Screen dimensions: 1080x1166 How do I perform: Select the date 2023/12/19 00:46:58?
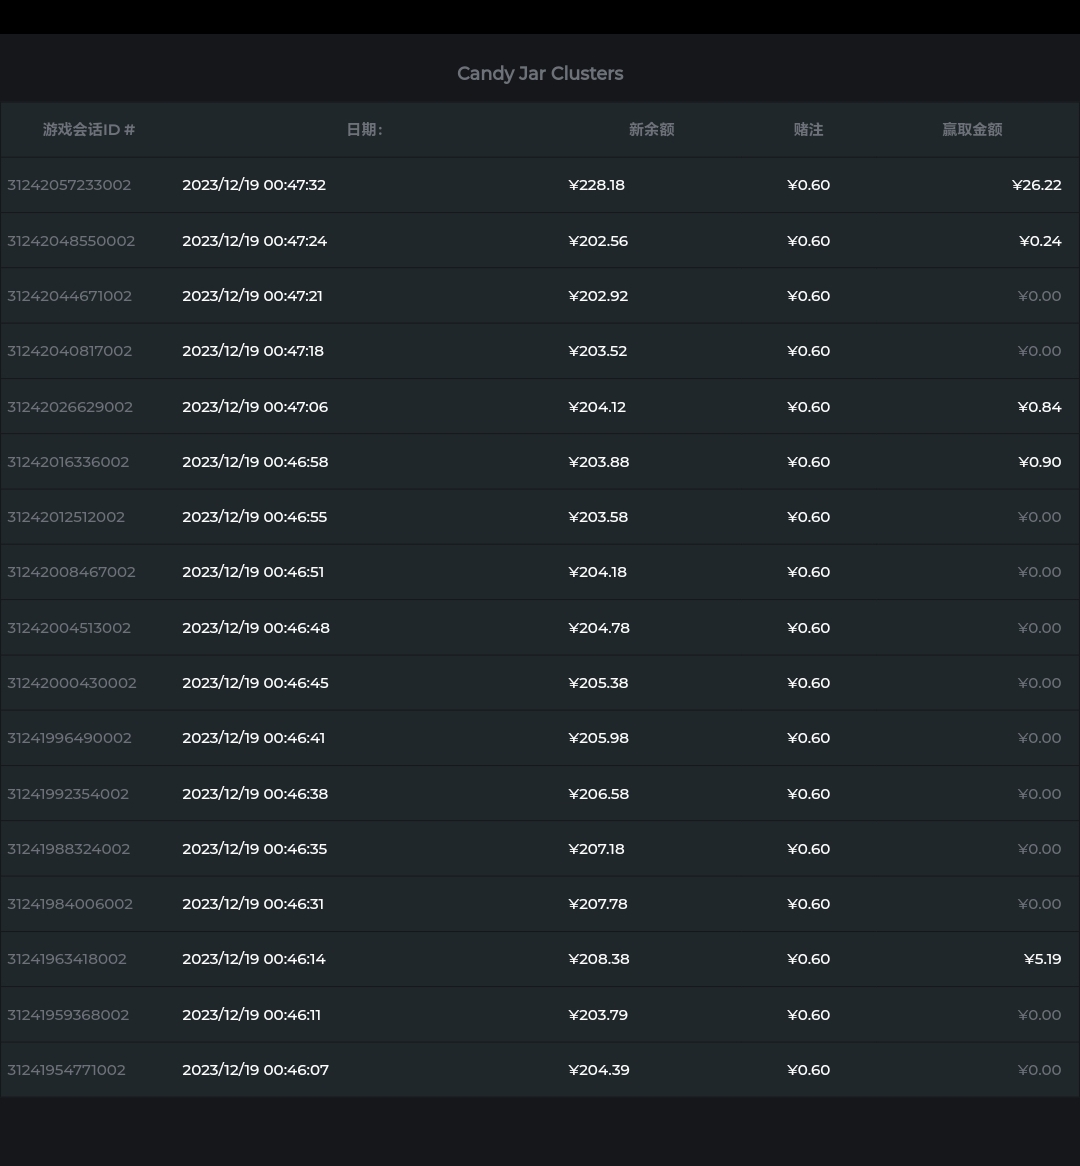click(x=255, y=462)
